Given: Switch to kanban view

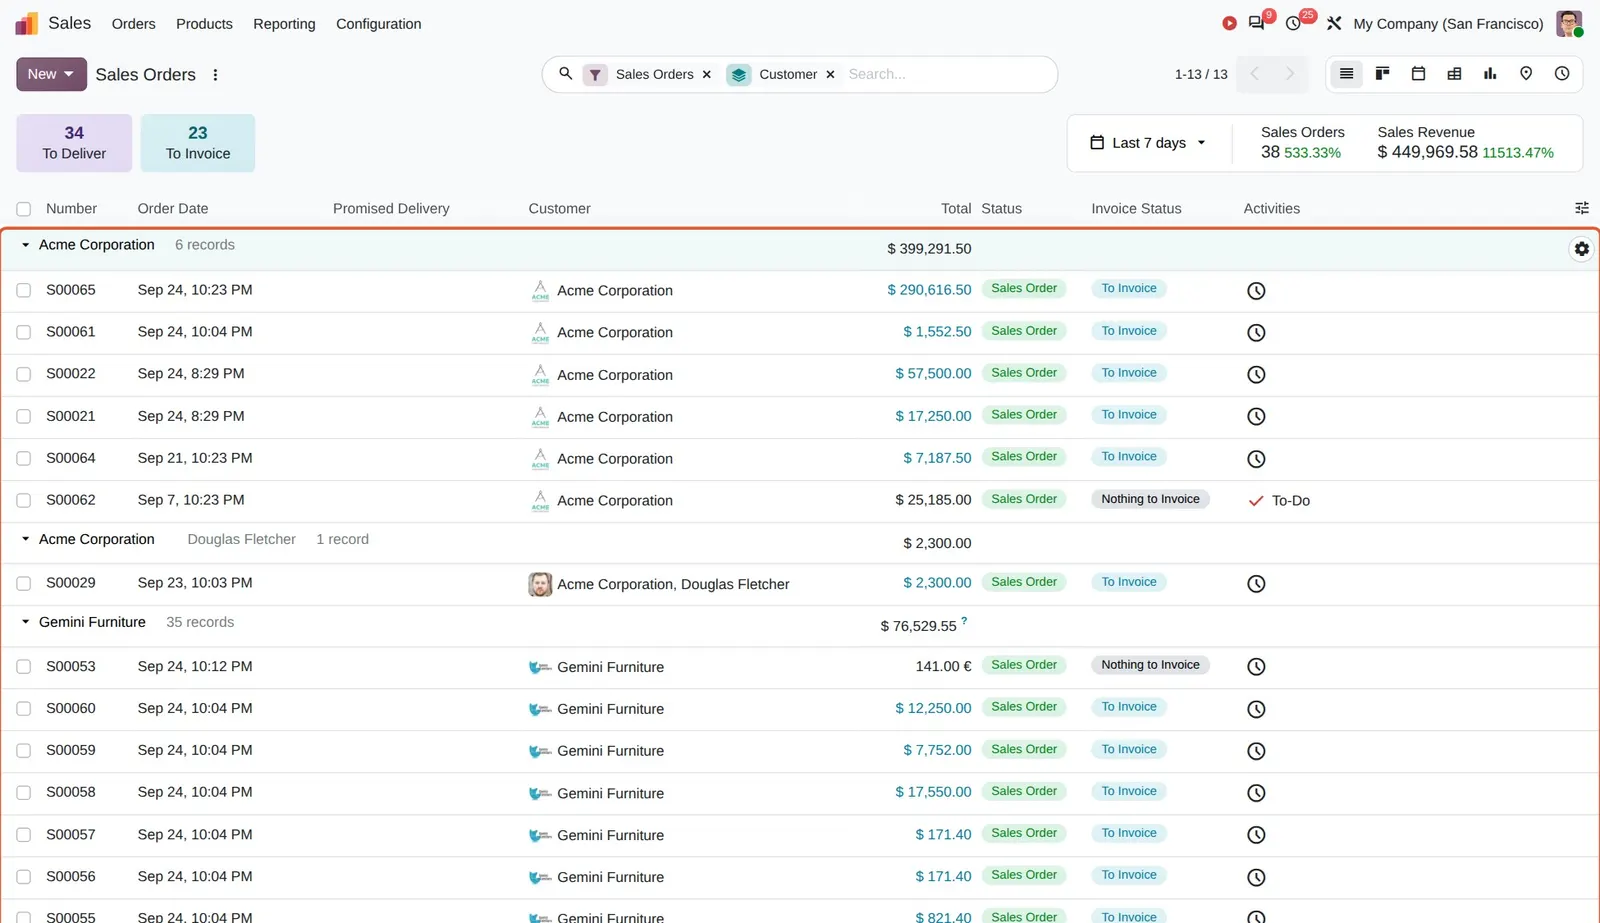Looking at the screenshot, I should (x=1382, y=74).
